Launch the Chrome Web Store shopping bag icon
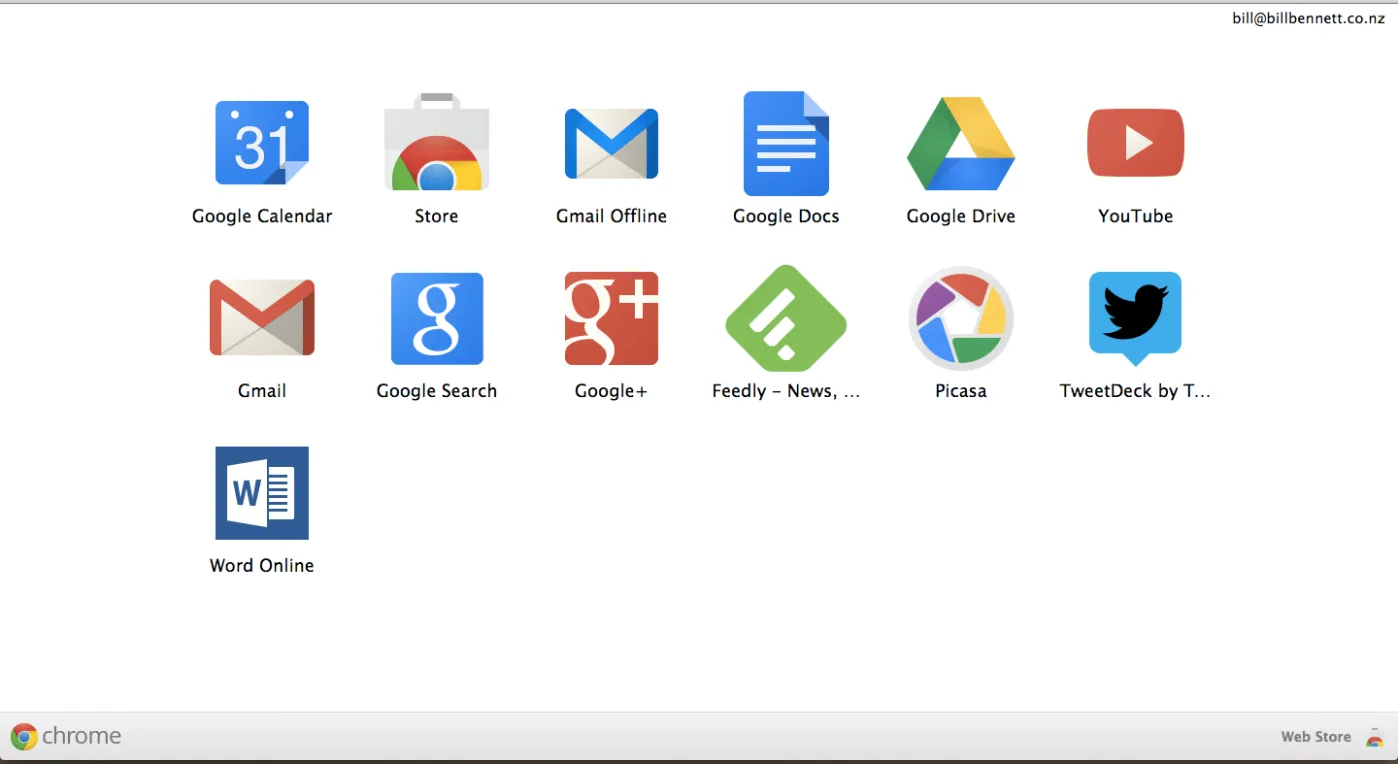Image resolution: width=1398 pixels, height=764 pixels. click(437, 142)
